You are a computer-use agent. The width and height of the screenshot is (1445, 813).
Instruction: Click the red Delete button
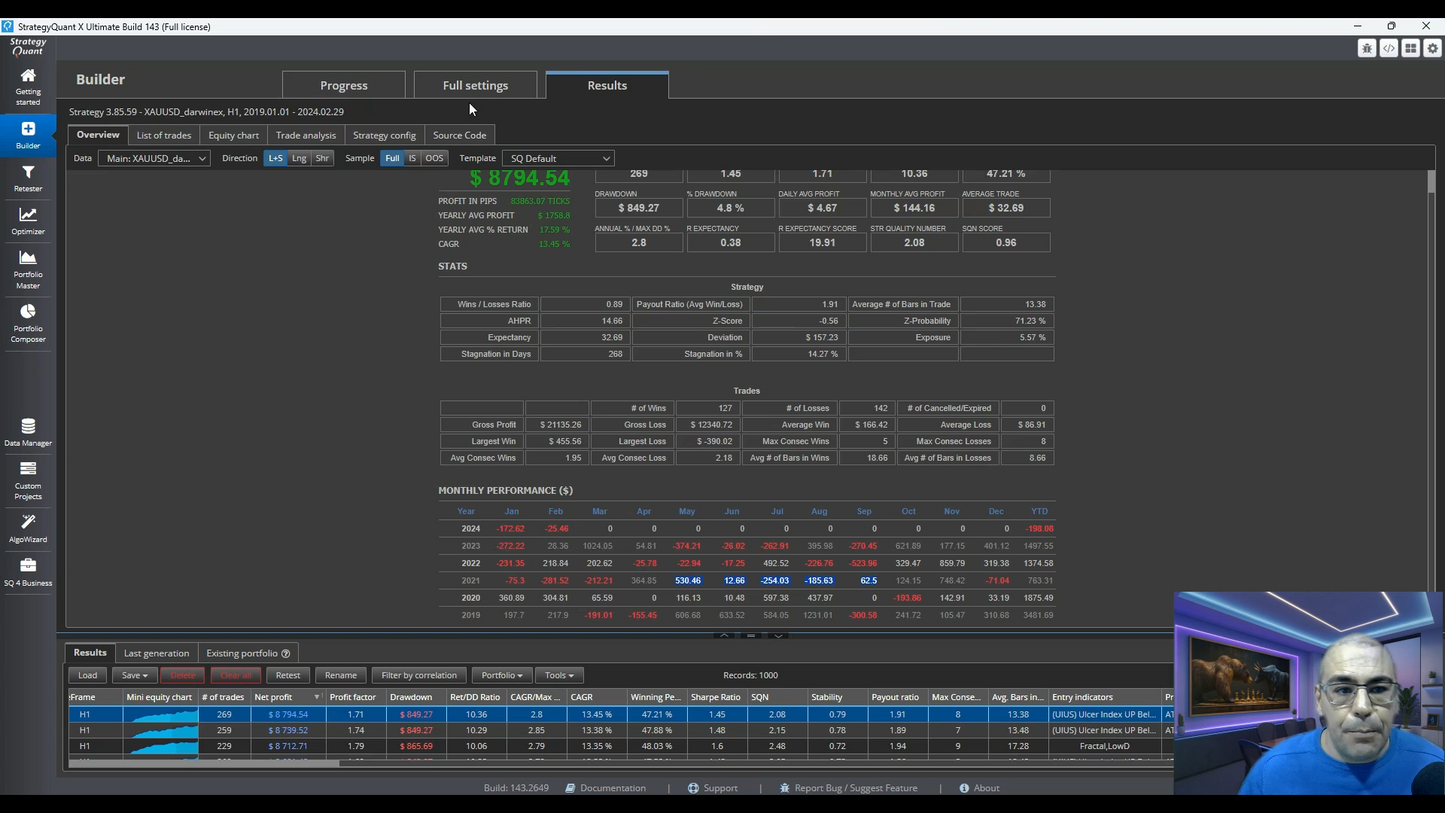182,675
